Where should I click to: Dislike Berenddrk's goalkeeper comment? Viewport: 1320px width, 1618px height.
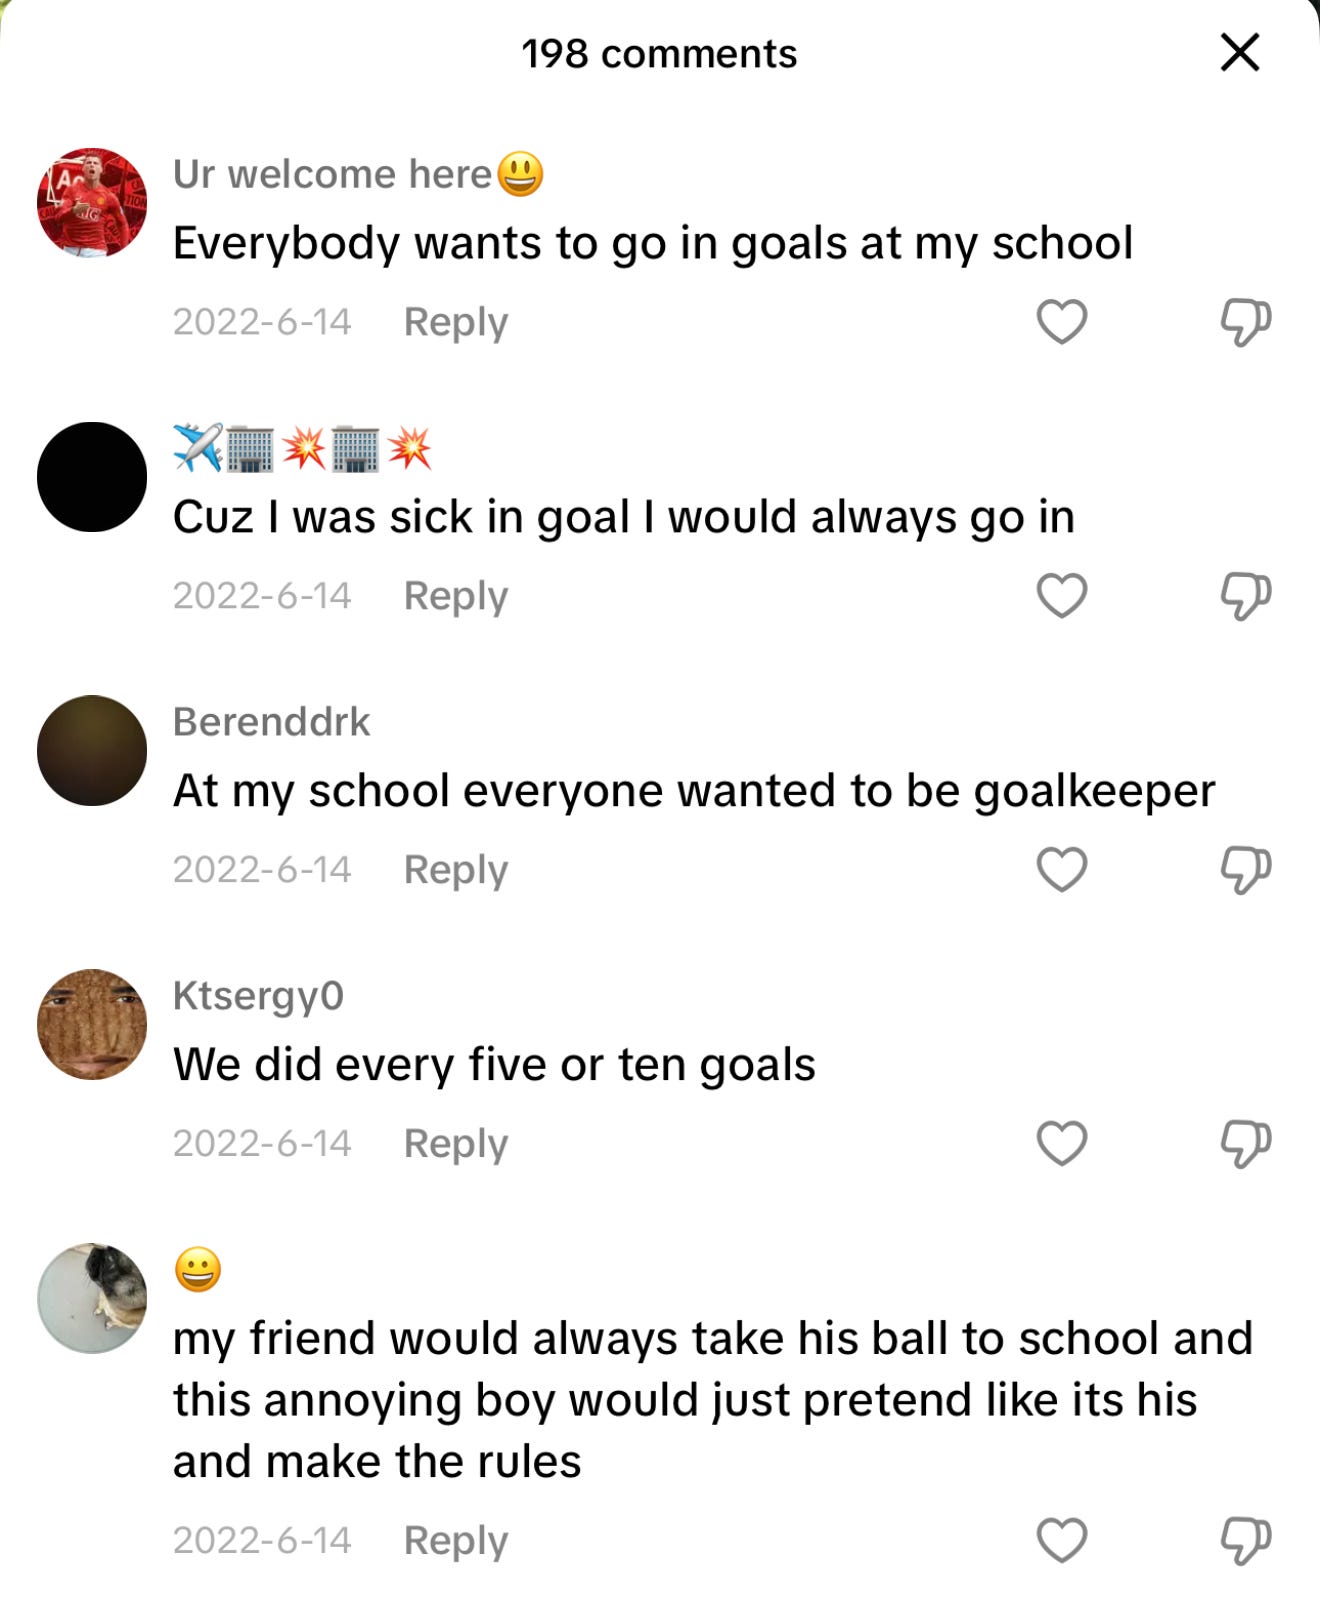click(1245, 870)
